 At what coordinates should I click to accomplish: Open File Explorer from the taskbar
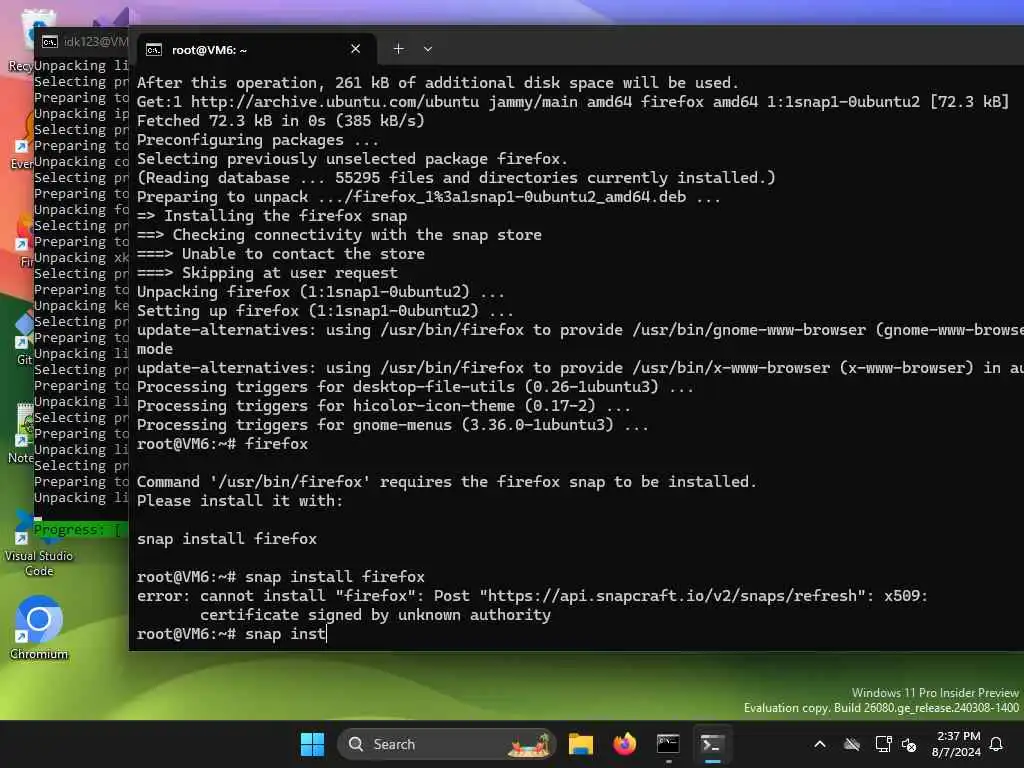(581, 744)
